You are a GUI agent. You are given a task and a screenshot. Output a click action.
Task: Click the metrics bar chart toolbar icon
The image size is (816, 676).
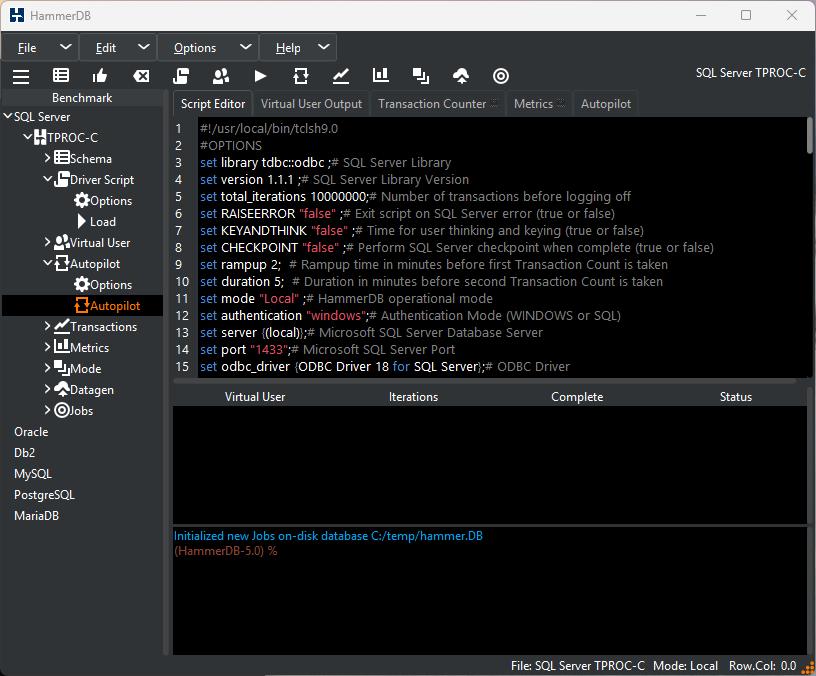tap(381, 75)
